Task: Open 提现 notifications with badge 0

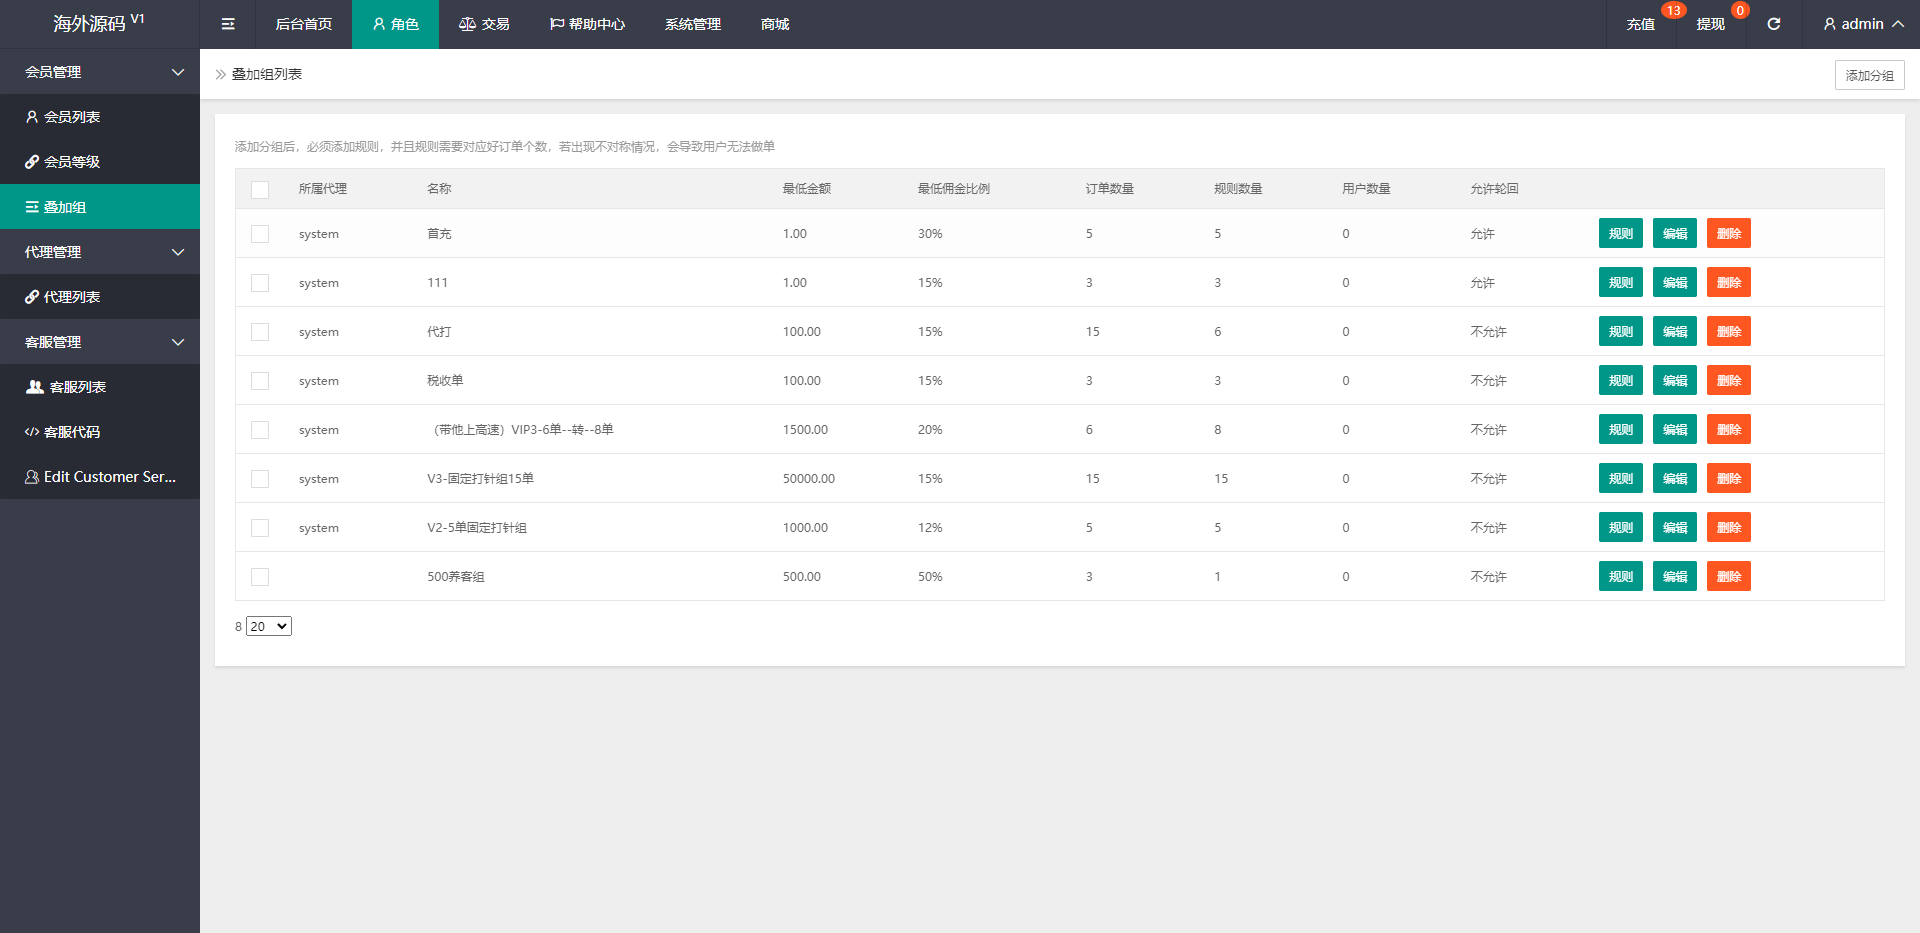Action: point(1710,24)
